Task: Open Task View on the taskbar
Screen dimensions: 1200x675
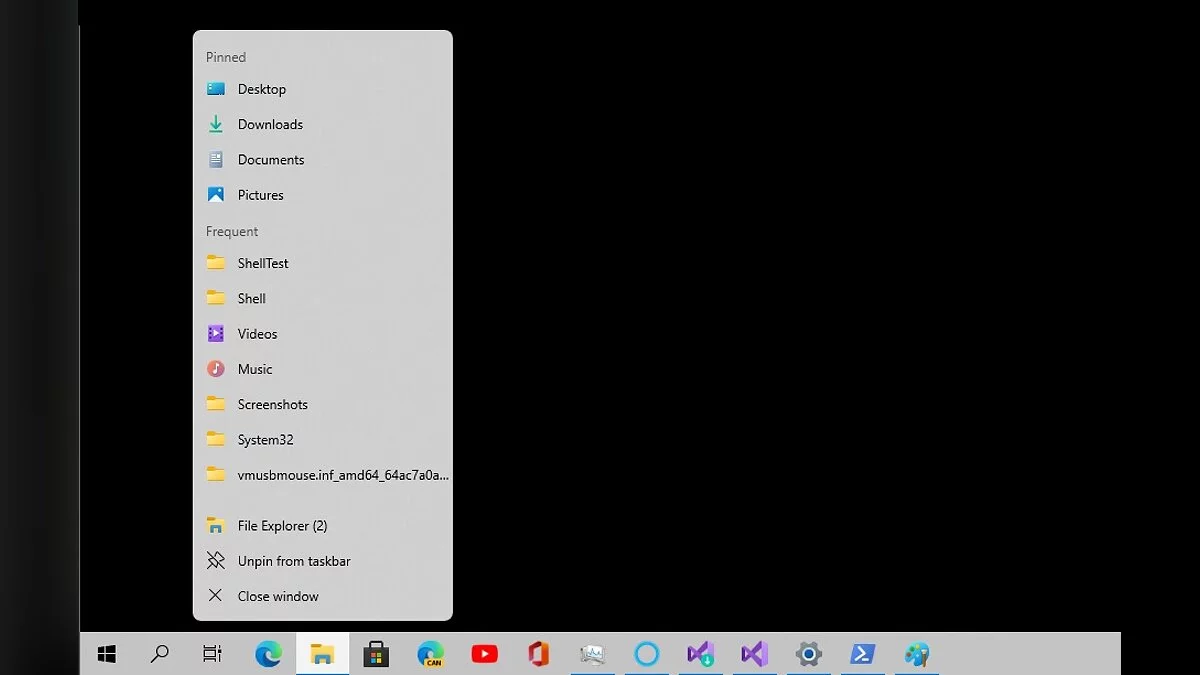Action: pos(213,654)
